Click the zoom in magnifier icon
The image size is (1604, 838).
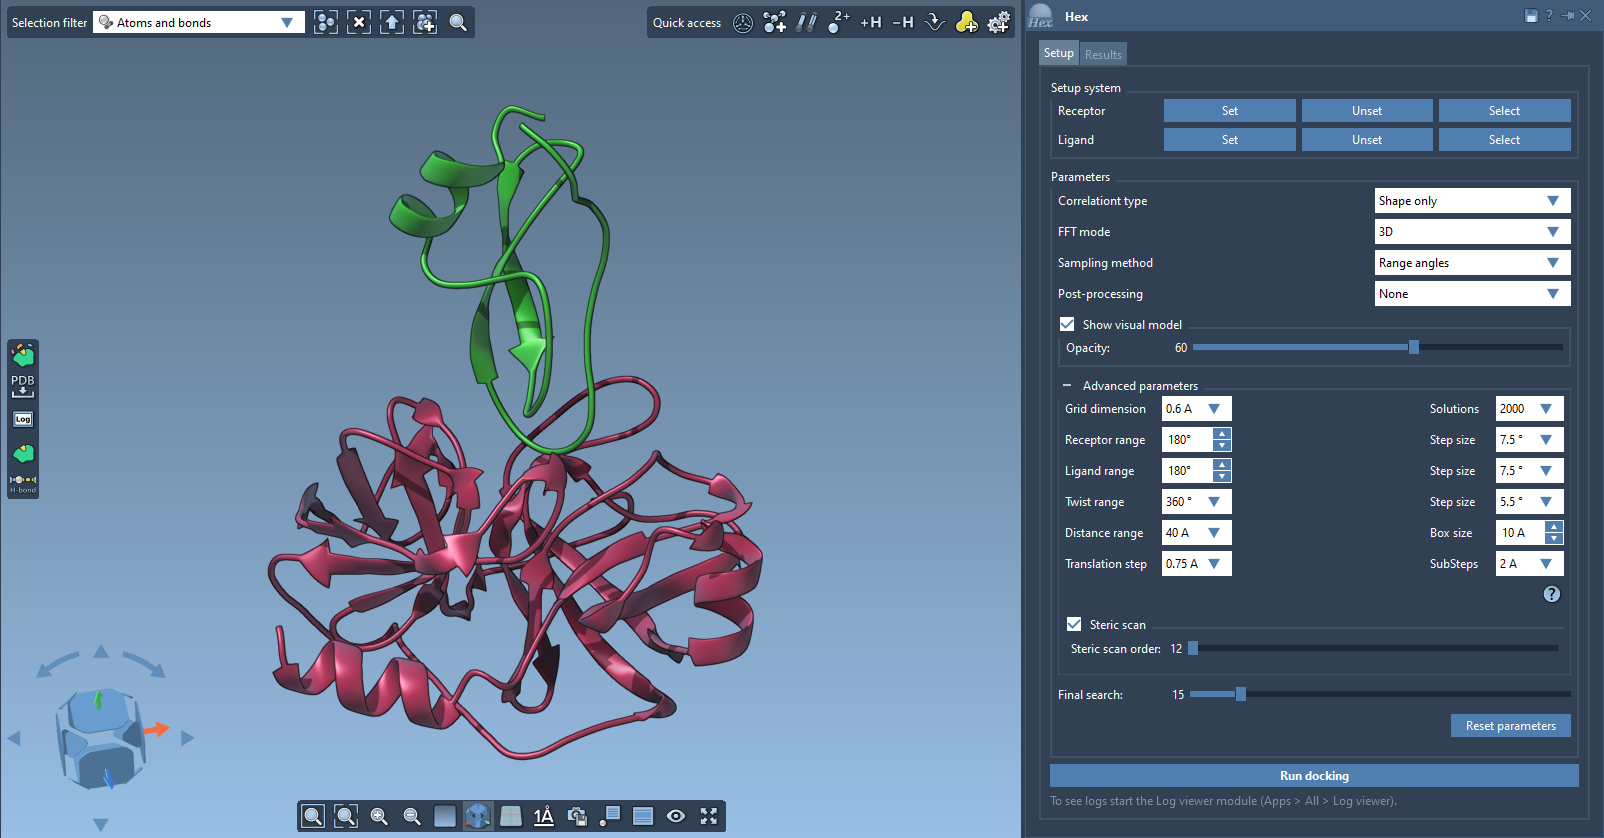coord(379,816)
